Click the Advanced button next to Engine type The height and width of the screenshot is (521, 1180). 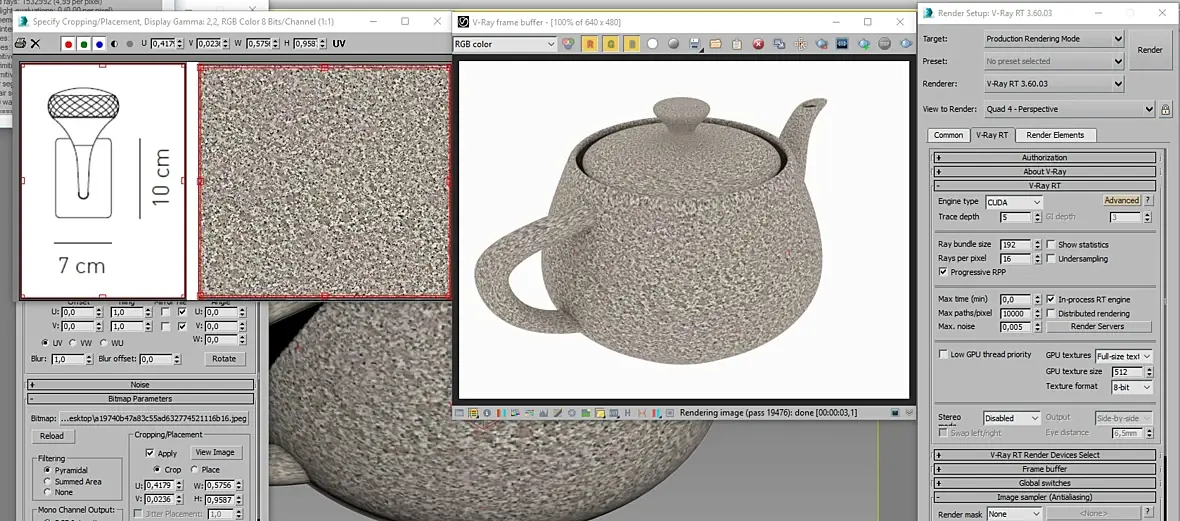(1121, 200)
